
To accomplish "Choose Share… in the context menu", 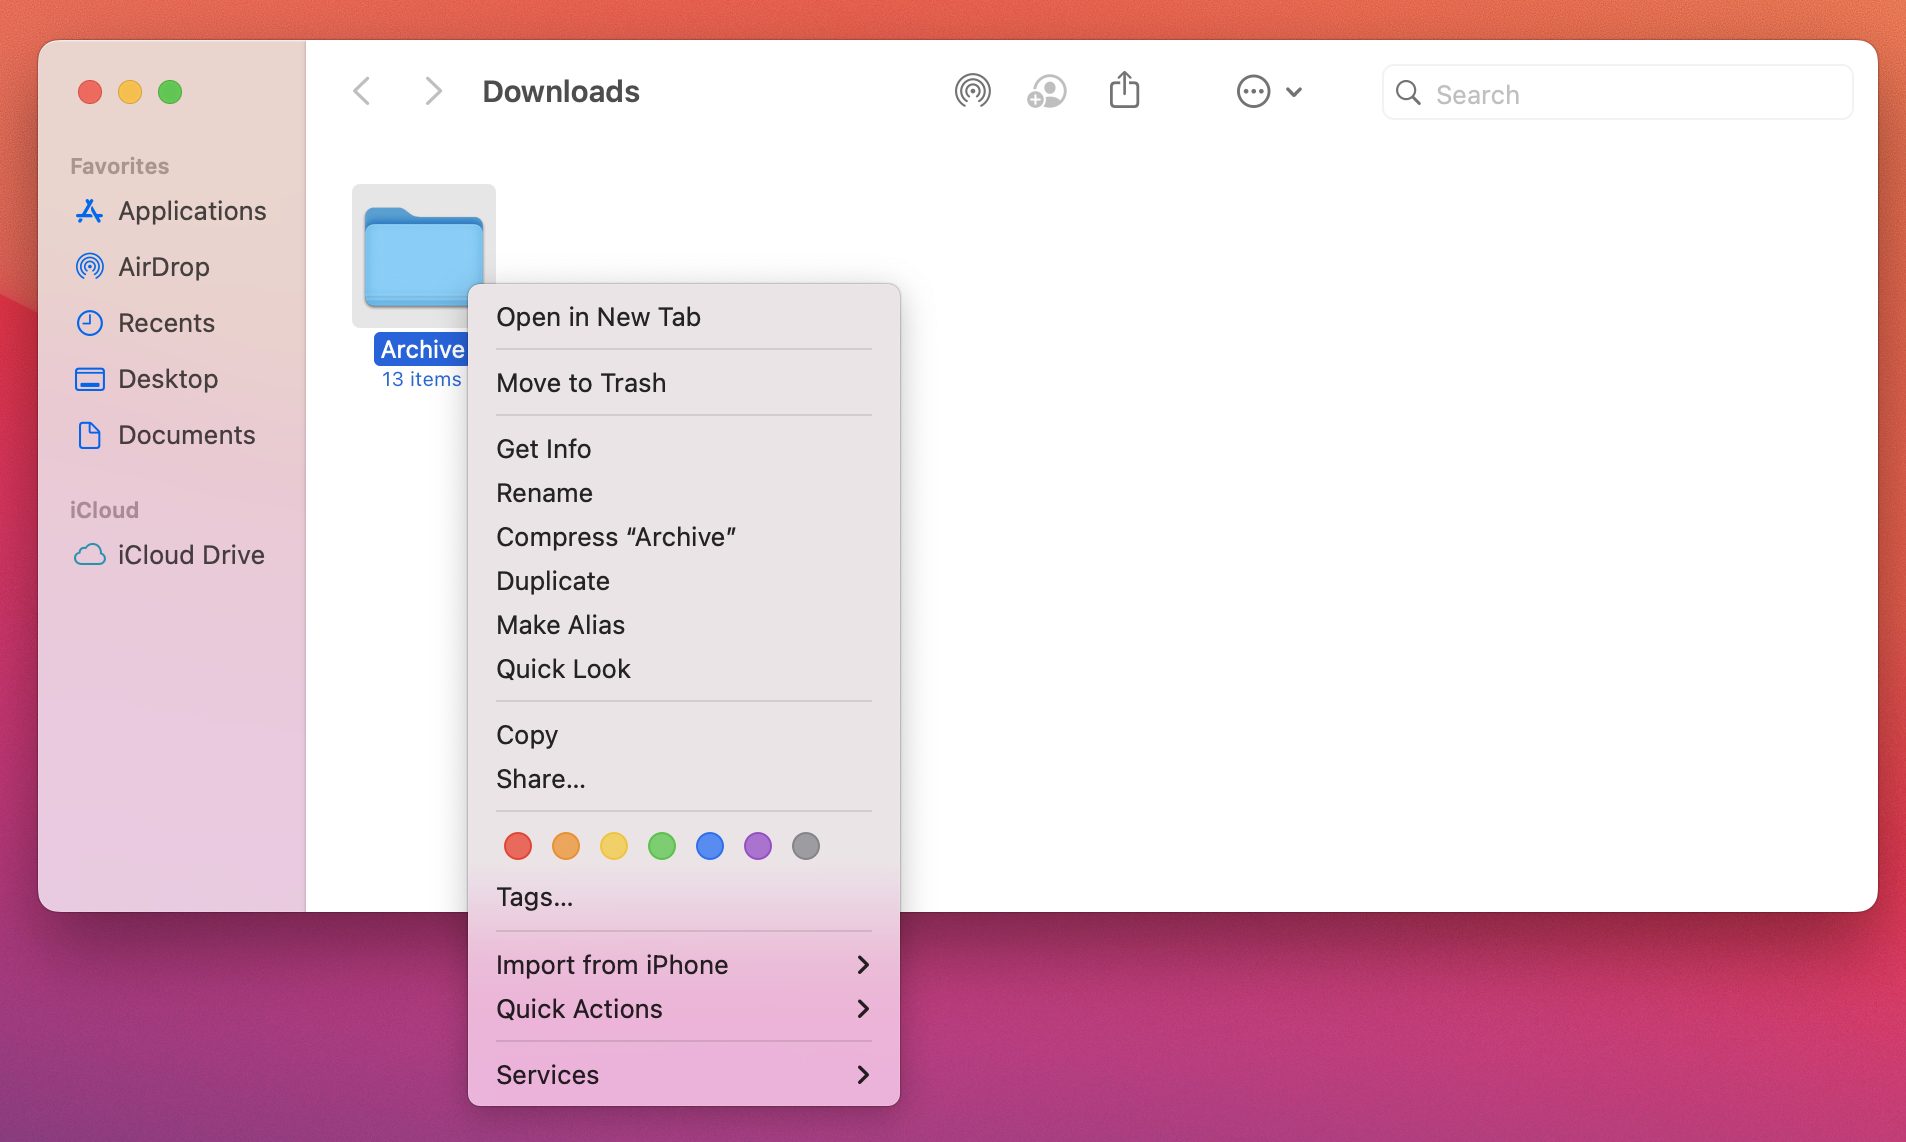I will pos(684,778).
